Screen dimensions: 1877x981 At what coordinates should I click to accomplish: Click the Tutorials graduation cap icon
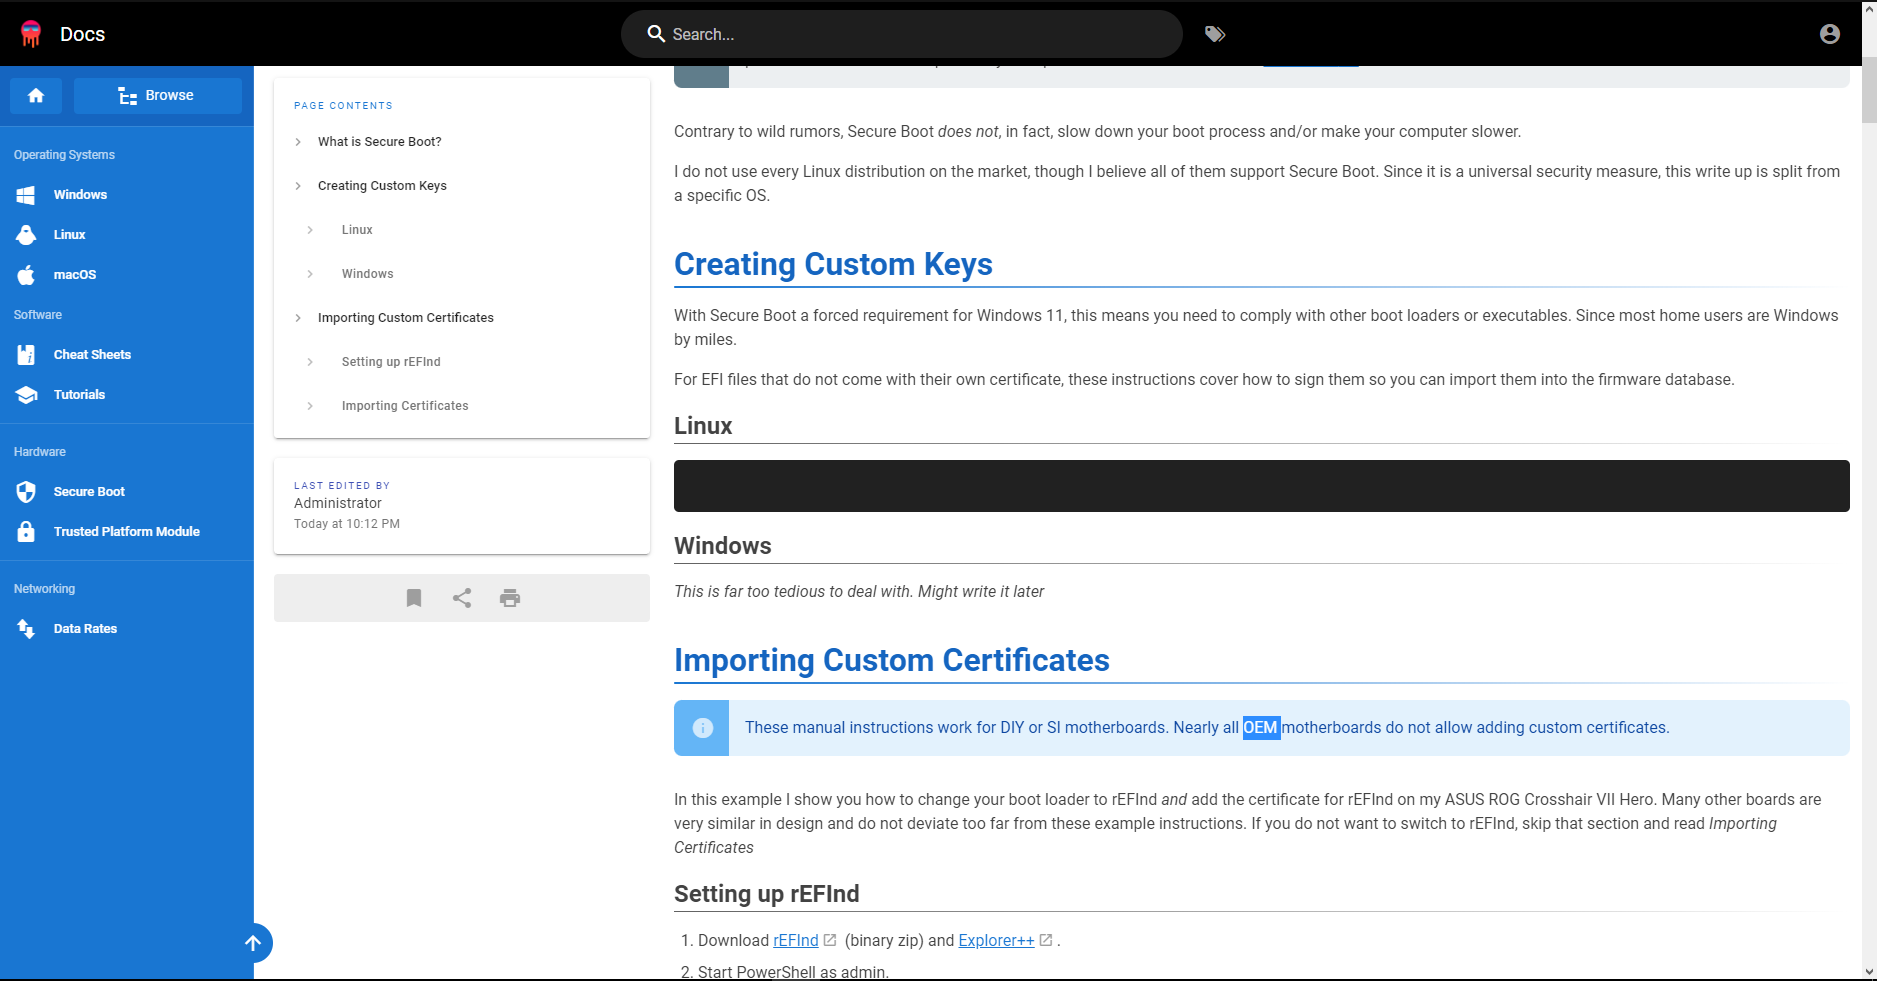[x=25, y=394]
